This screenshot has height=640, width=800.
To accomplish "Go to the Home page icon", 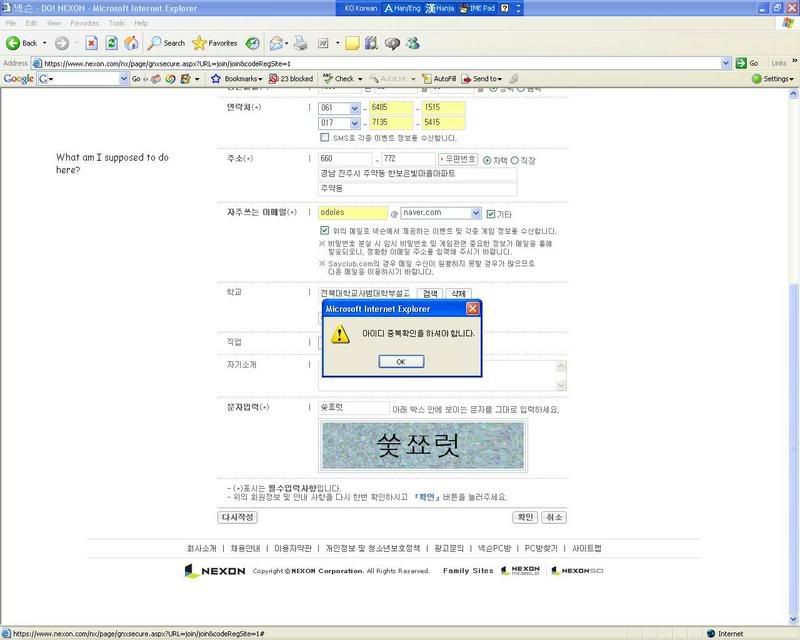I will (131, 43).
